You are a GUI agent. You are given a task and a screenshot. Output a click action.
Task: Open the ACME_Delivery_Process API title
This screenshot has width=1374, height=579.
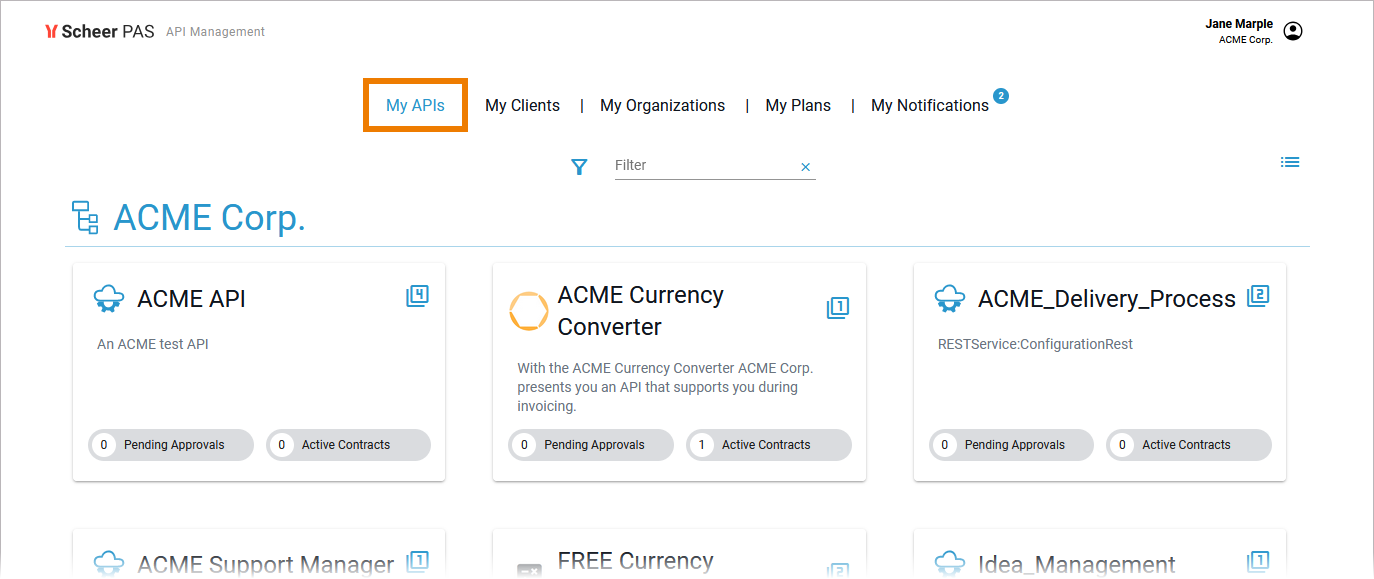click(x=1106, y=299)
